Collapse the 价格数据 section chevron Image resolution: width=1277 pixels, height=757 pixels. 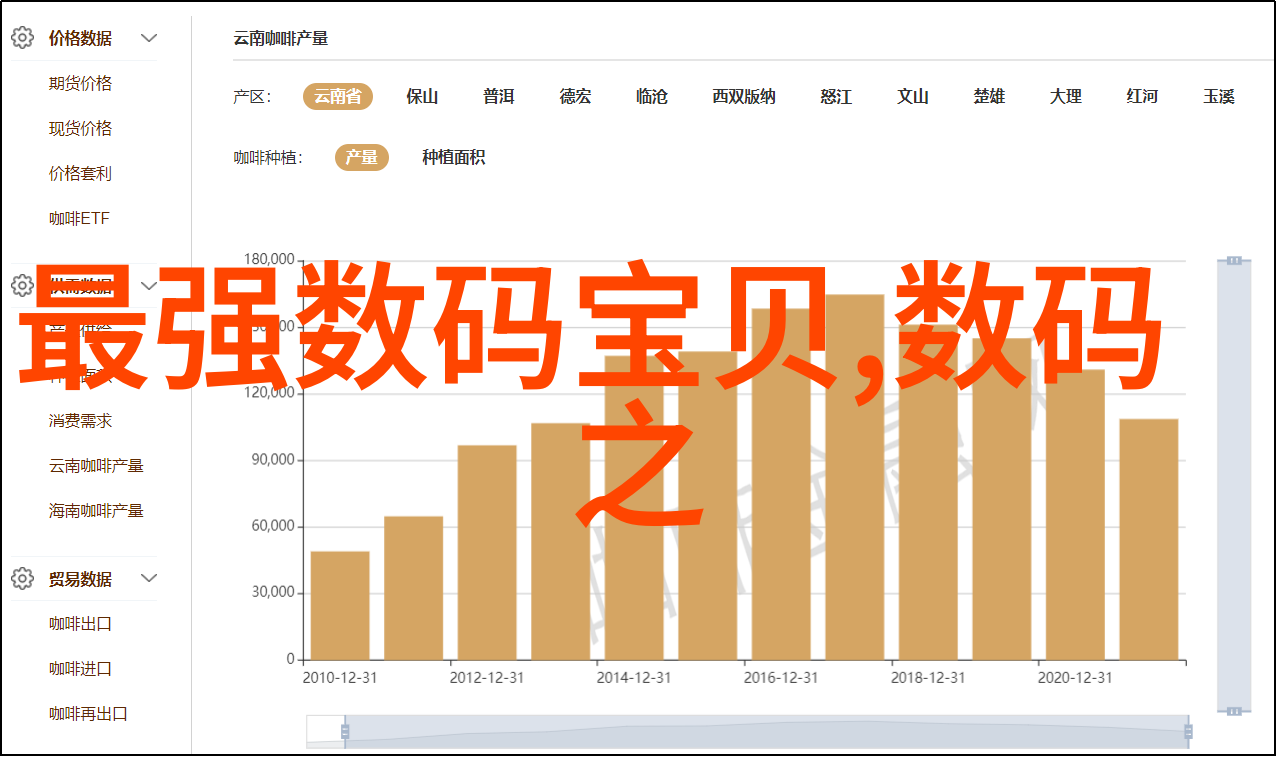click(149, 38)
